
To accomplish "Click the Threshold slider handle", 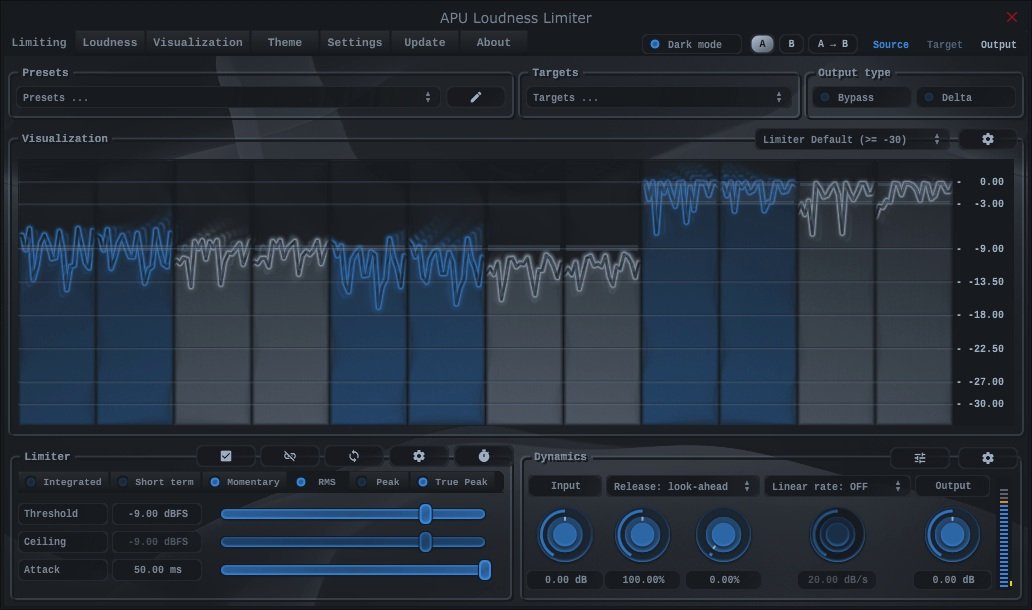I will pyautogui.click(x=425, y=514).
